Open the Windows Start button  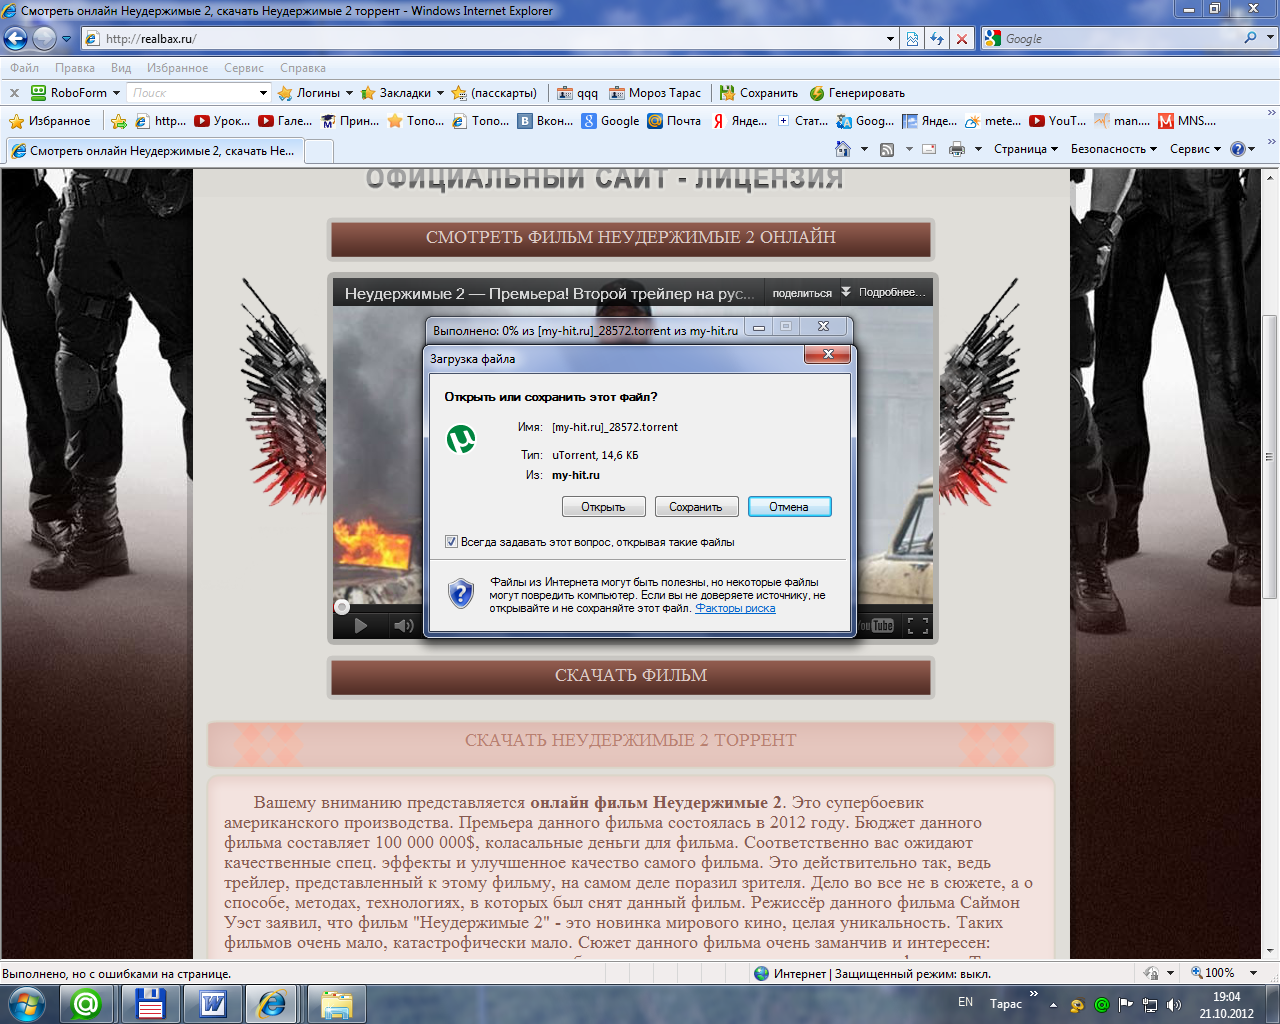pyautogui.click(x=27, y=1003)
